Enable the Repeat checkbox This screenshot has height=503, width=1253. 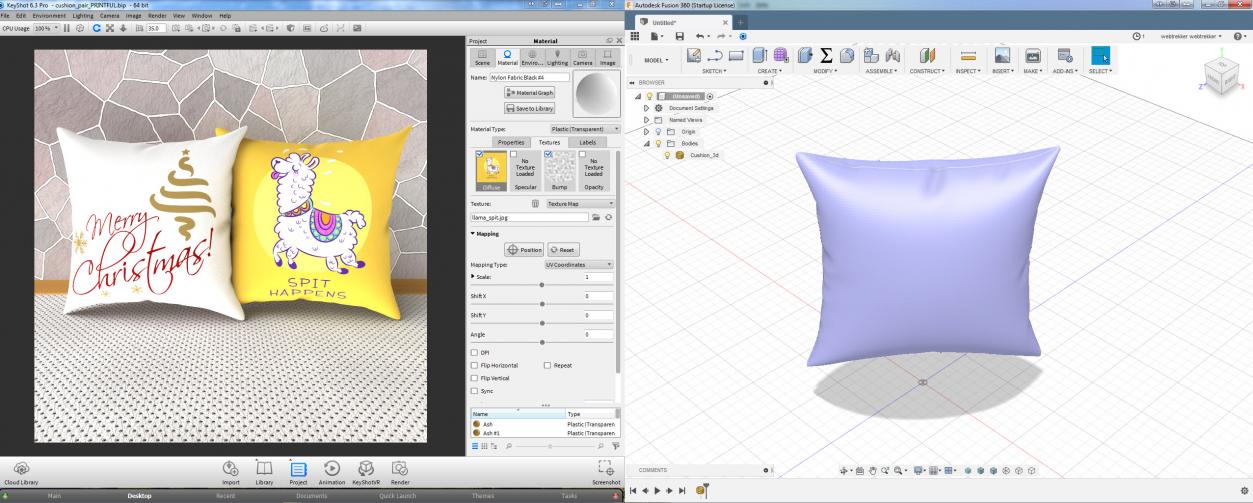coord(547,365)
